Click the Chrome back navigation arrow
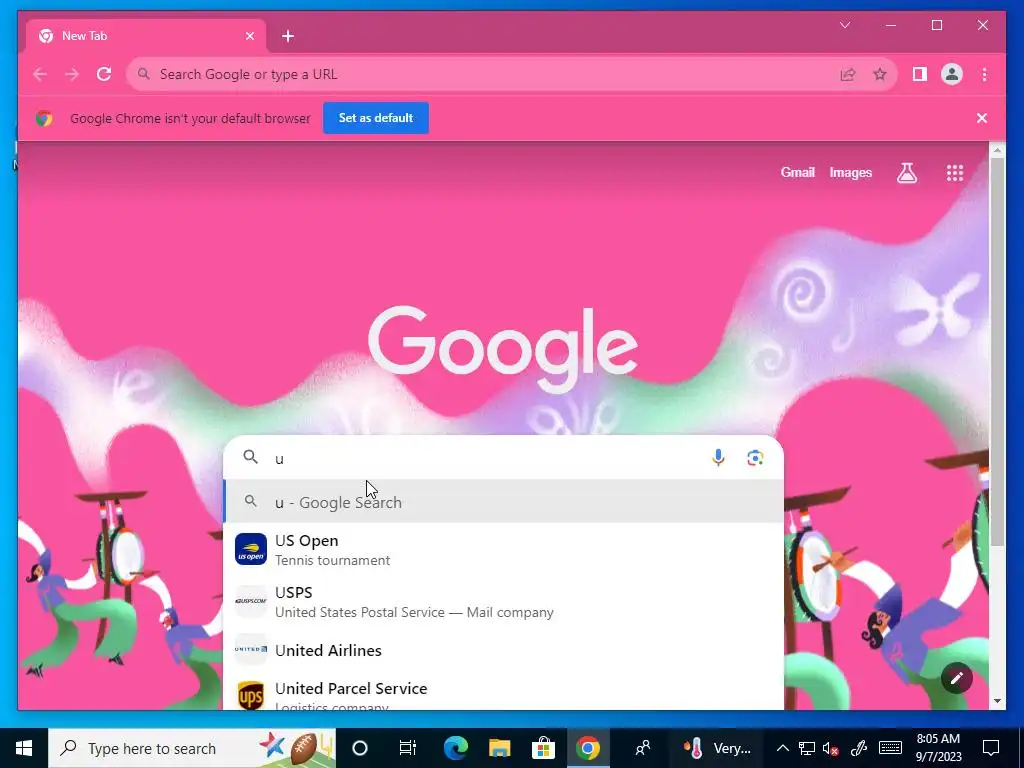 tap(40, 74)
